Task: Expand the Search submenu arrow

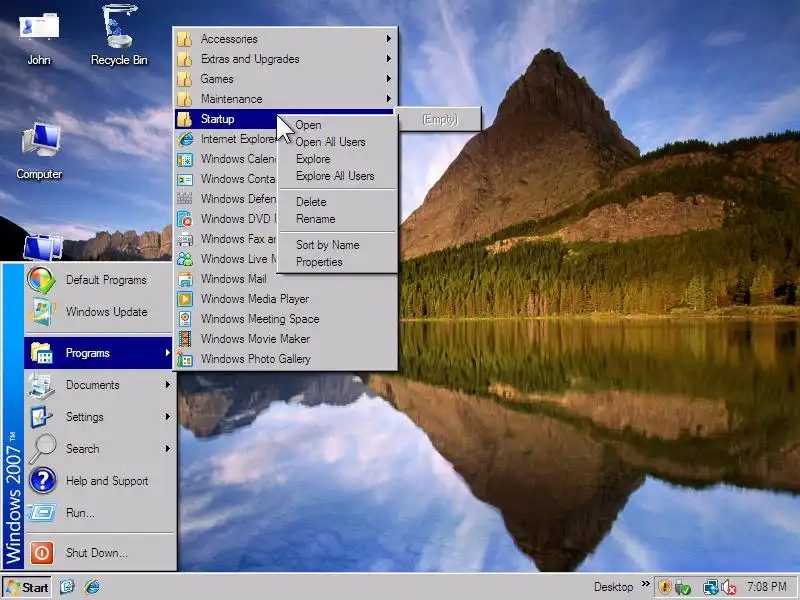Action: [x=167, y=448]
